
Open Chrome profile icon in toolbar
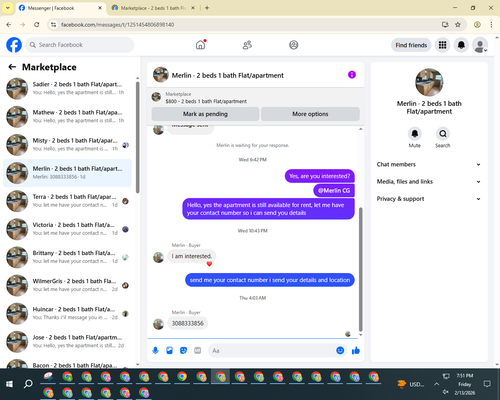(x=477, y=25)
